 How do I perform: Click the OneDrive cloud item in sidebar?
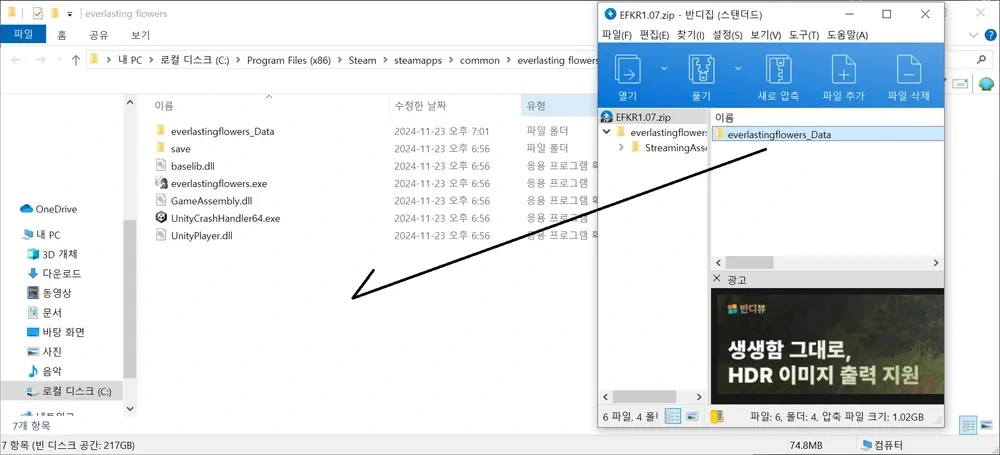(x=48, y=209)
